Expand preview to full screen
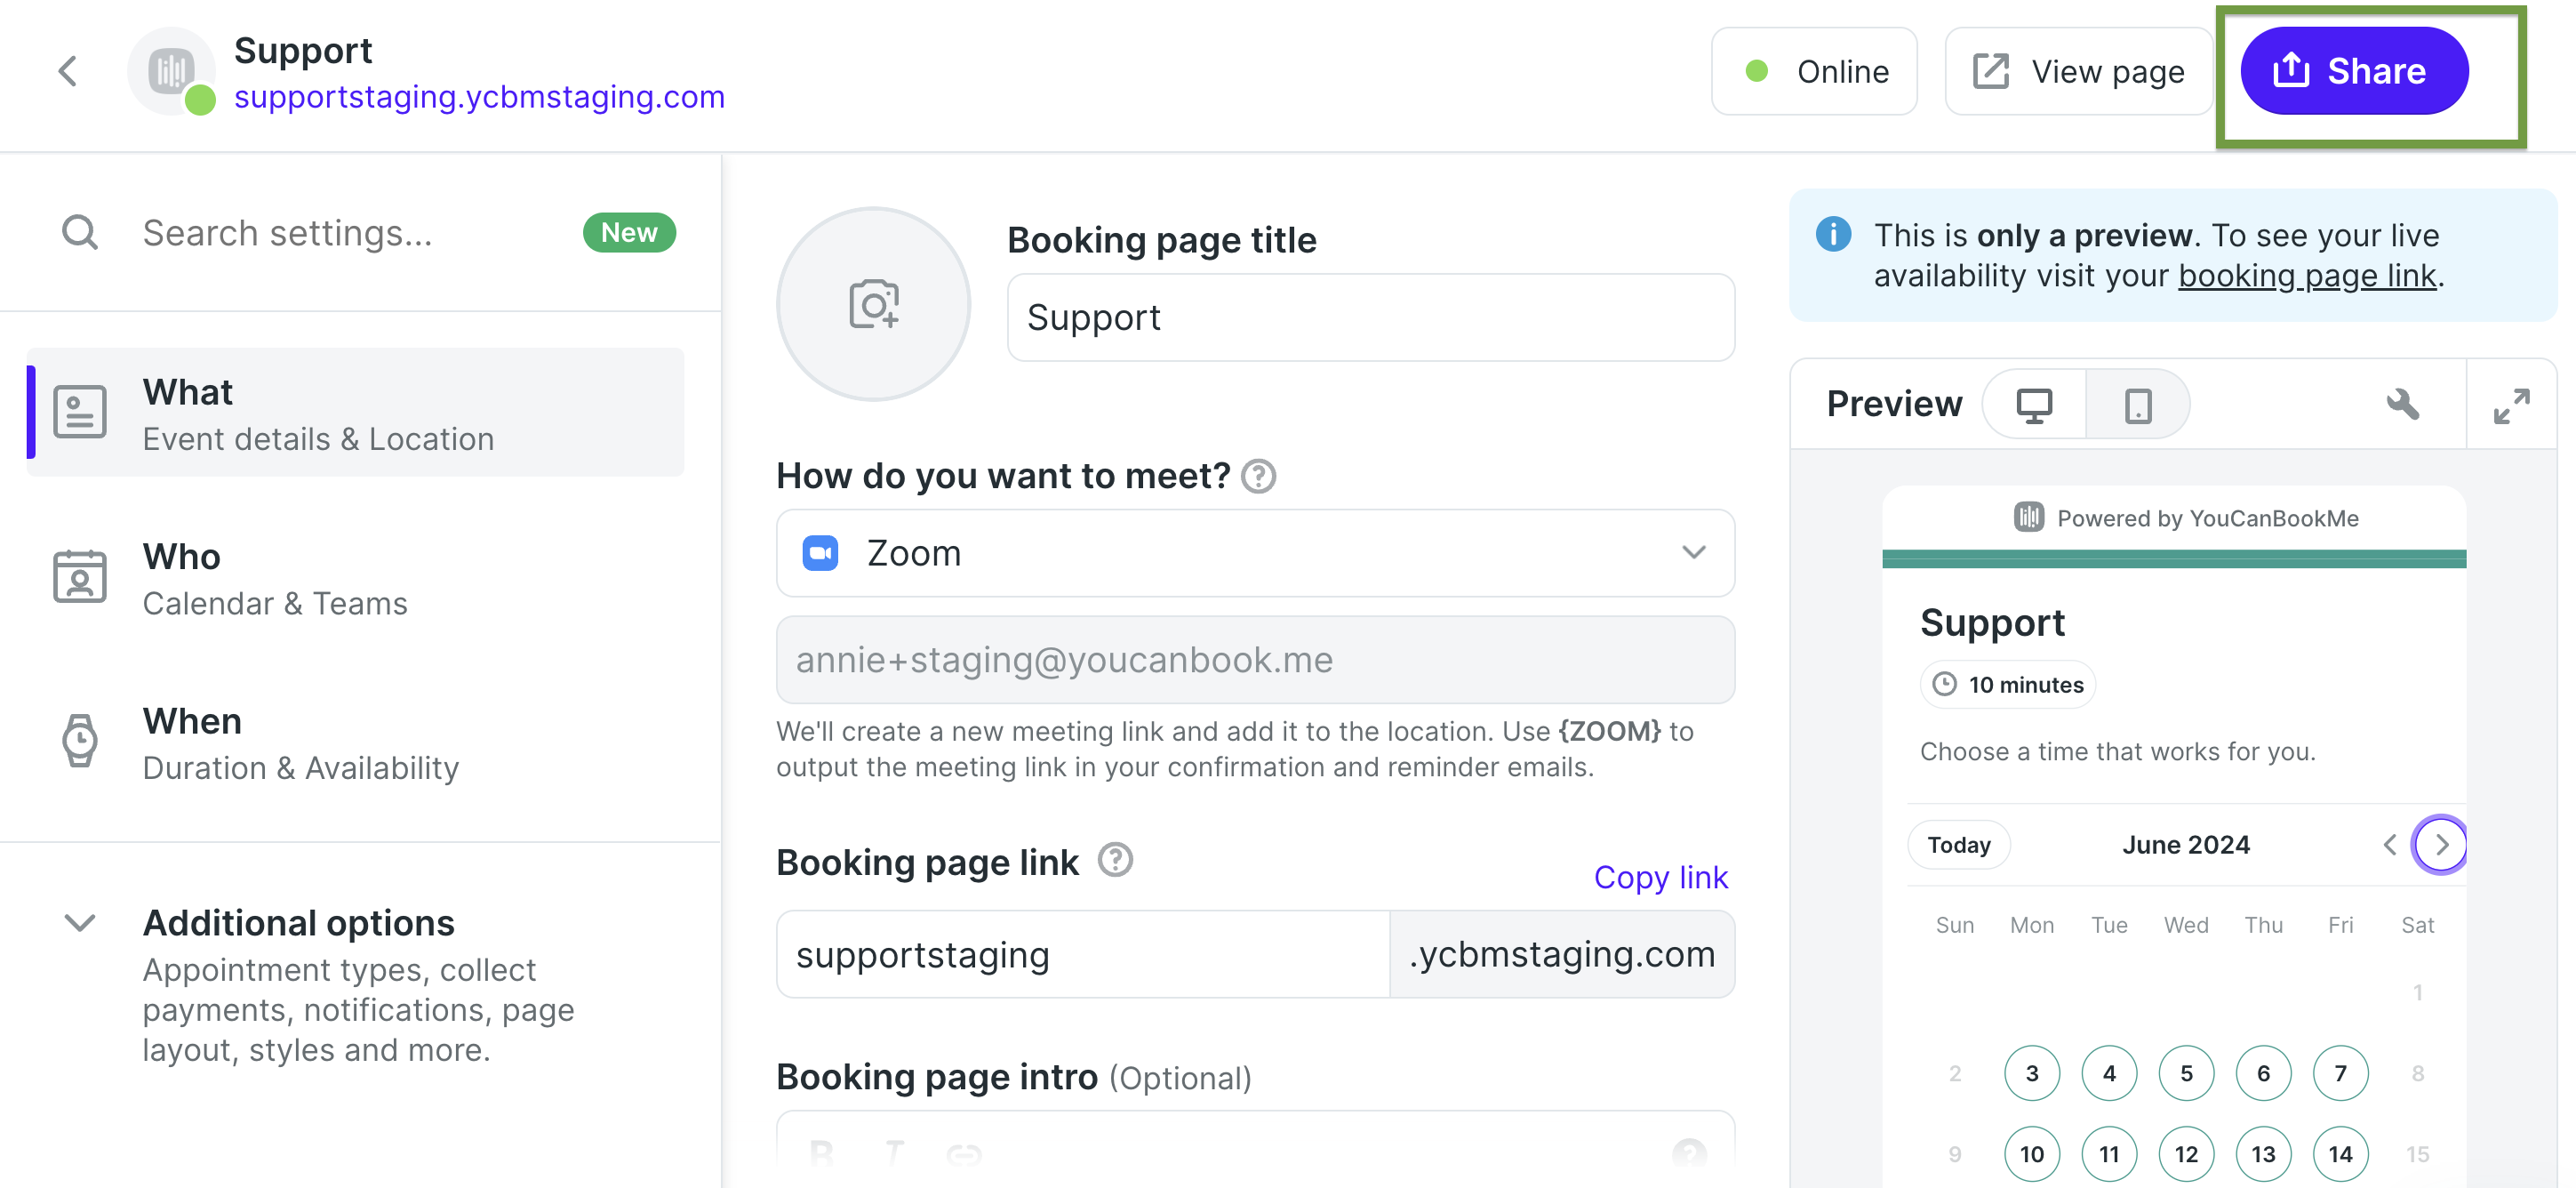 [x=2511, y=405]
